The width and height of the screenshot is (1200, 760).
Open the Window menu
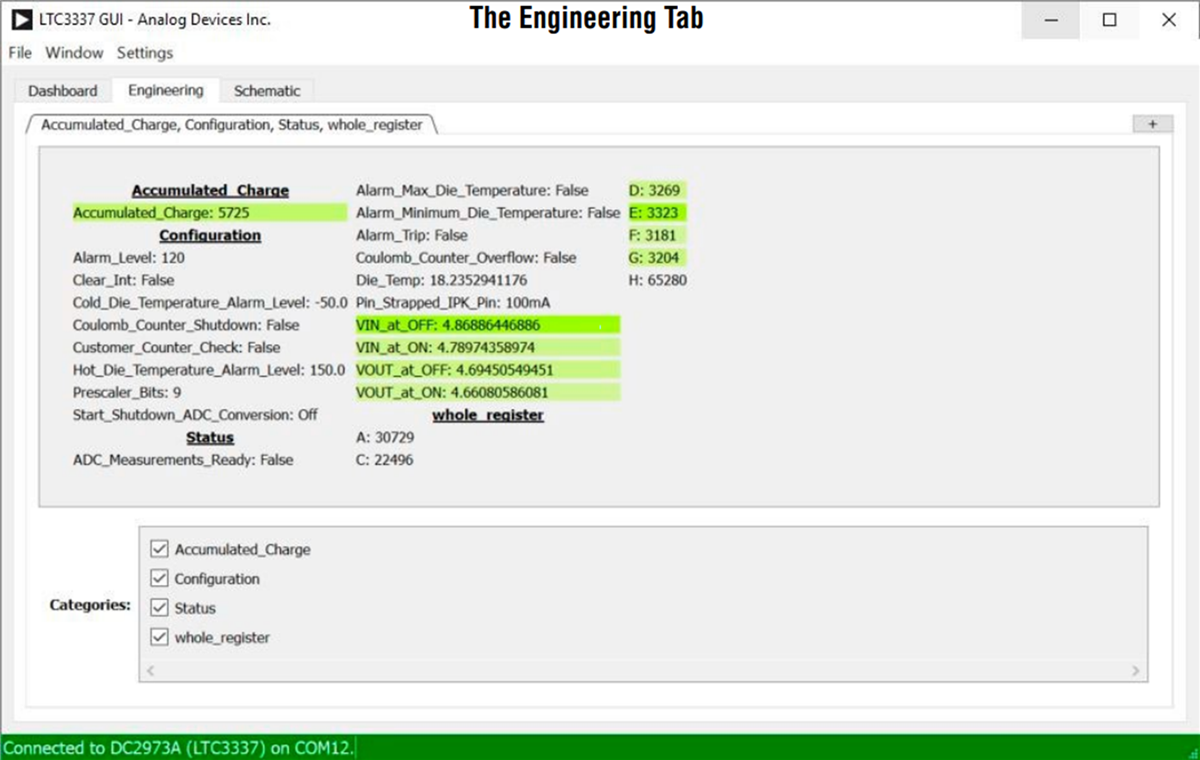click(74, 53)
